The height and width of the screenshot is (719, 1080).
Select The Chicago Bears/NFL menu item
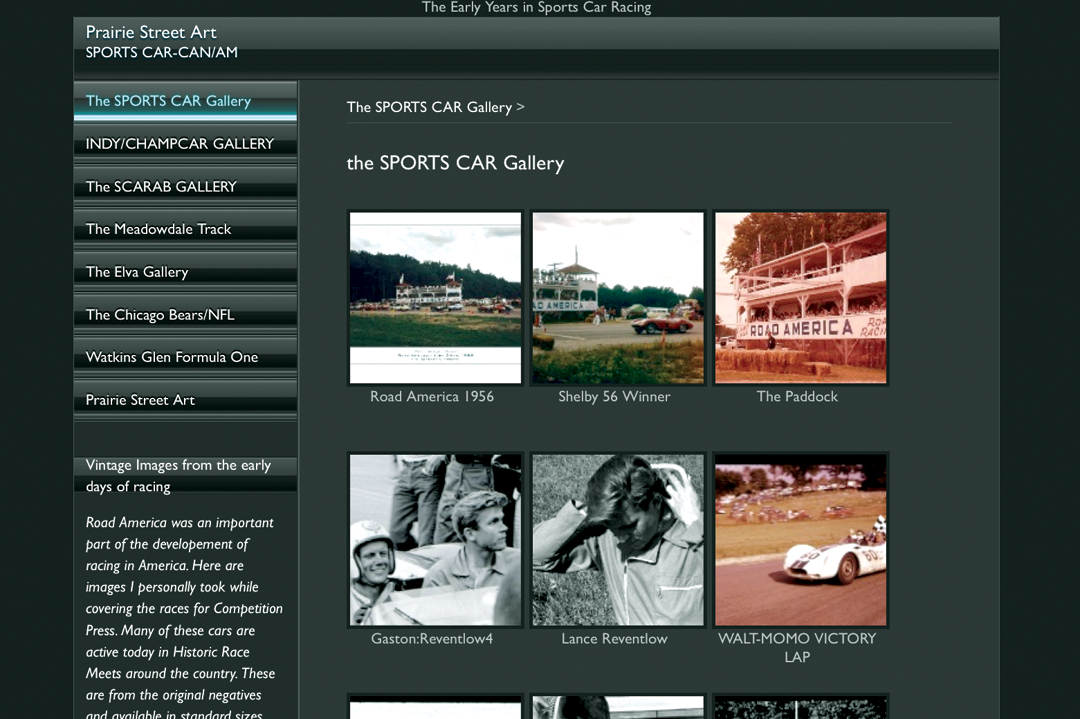(160, 315)
